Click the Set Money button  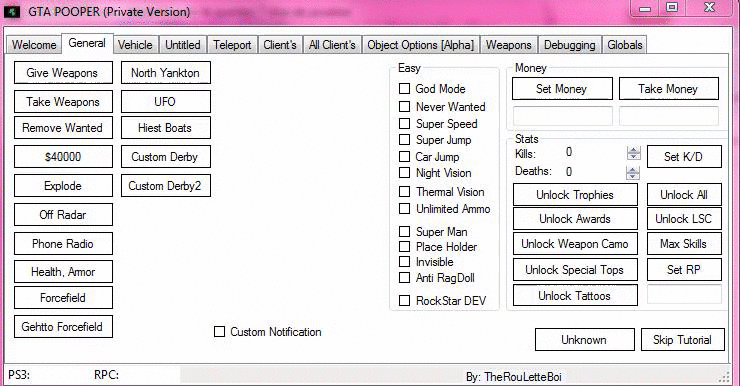[x=562, y=89]
